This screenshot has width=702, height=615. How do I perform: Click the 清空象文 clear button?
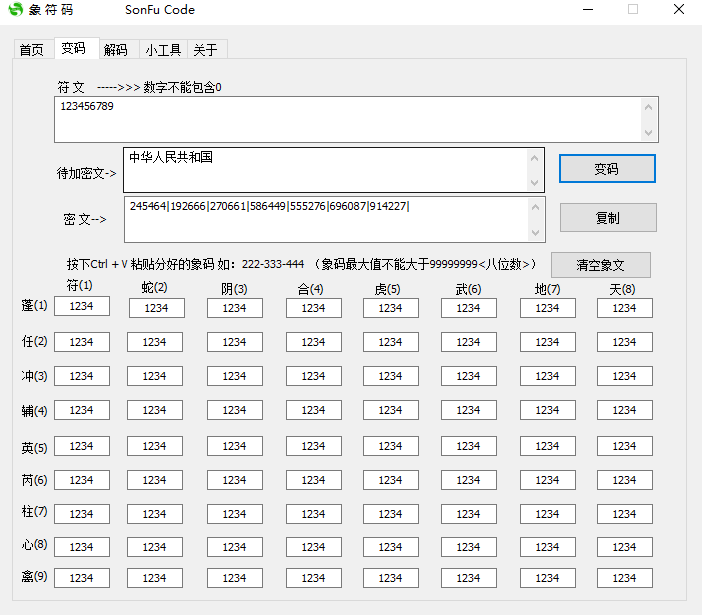click(x=600, y=265)
